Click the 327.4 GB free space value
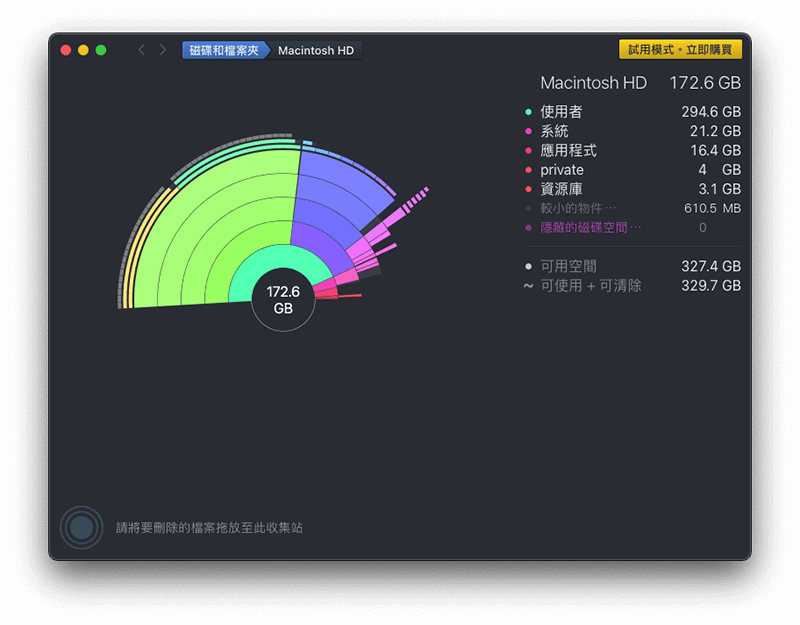The height and width of the screenshot is (625, 800). pyautogui.click(x=711, y=266)
